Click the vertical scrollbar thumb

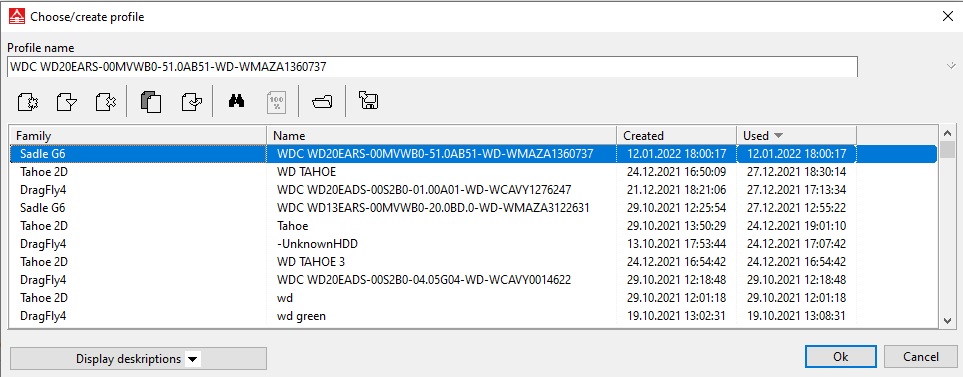coord(948,149)
